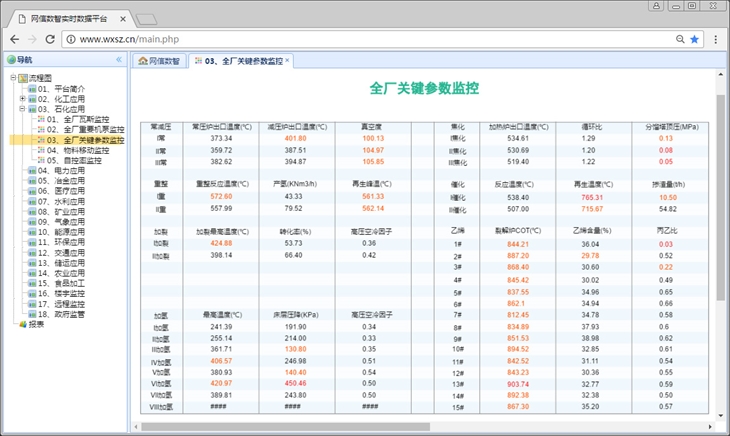Click value 534.61 in I焦化 row
Image resolution: width=730 pixels, height=436 pixels.
pyautogui.click(x=518, y=138)
